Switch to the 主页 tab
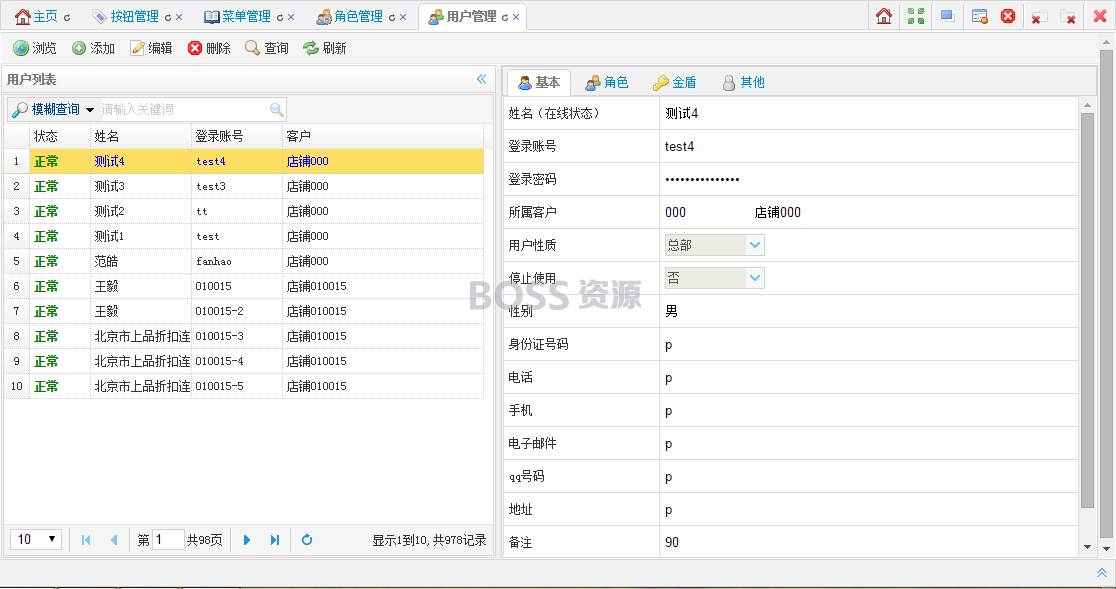Viewport: 1116px width, 589px height. pyautogui.click(x=37, y=16)
